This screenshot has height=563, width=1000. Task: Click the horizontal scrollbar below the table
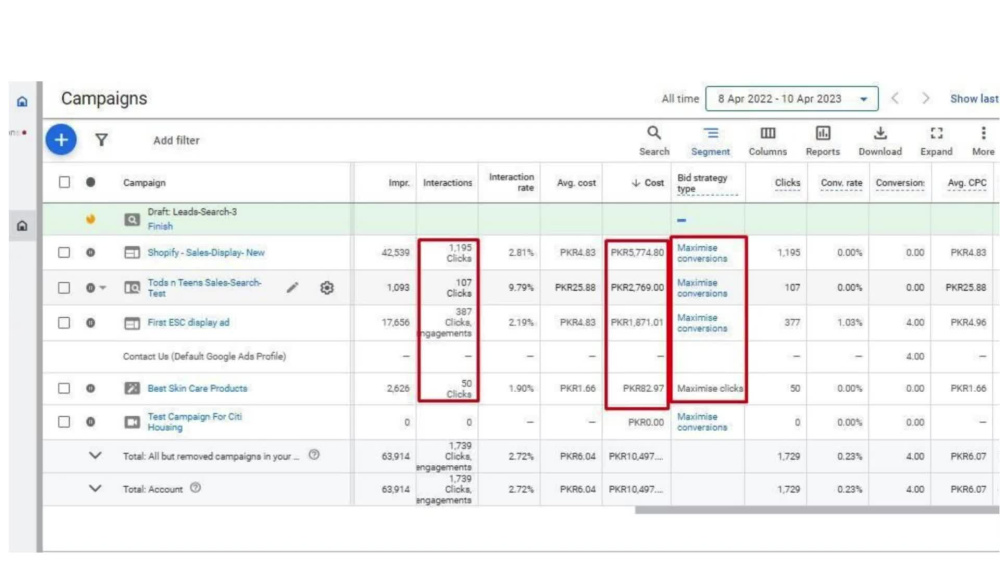[817, 510]
